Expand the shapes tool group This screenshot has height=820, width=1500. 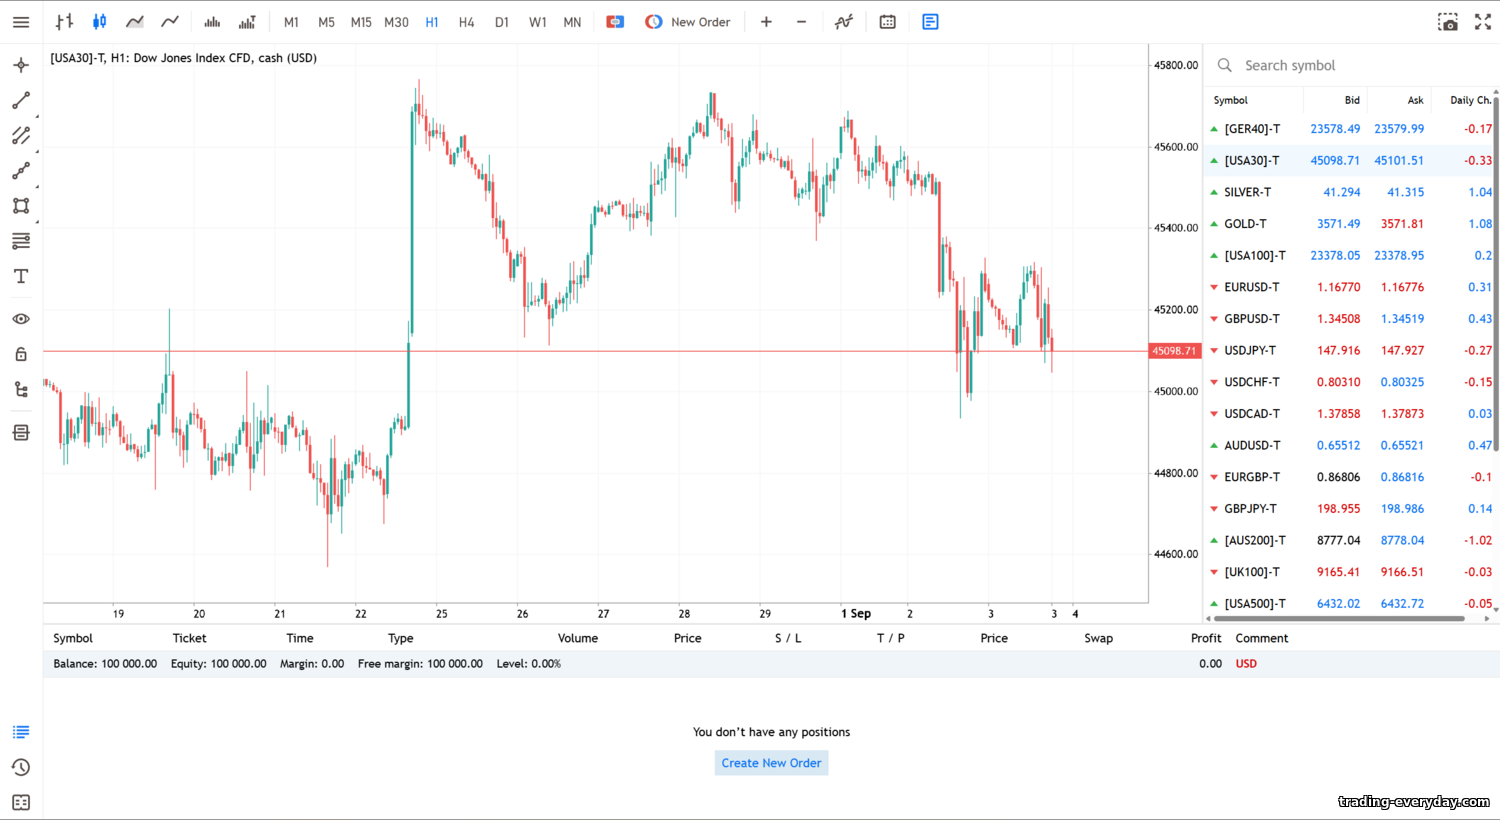(x=21, y=206)
